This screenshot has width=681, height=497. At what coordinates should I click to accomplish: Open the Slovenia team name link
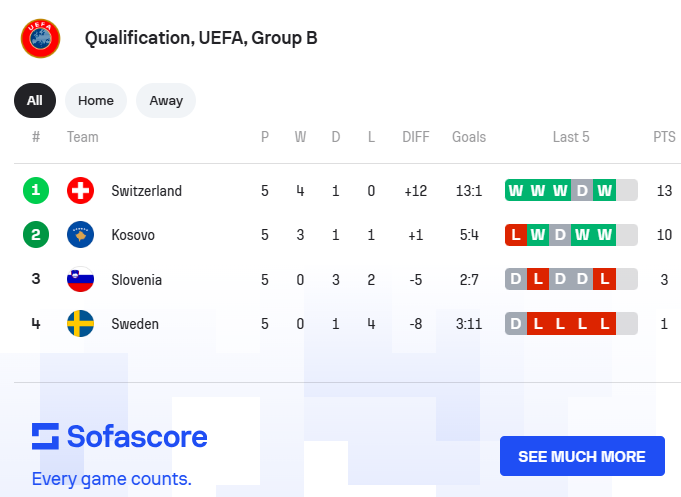pyautogui.click(x=136, y=280)
